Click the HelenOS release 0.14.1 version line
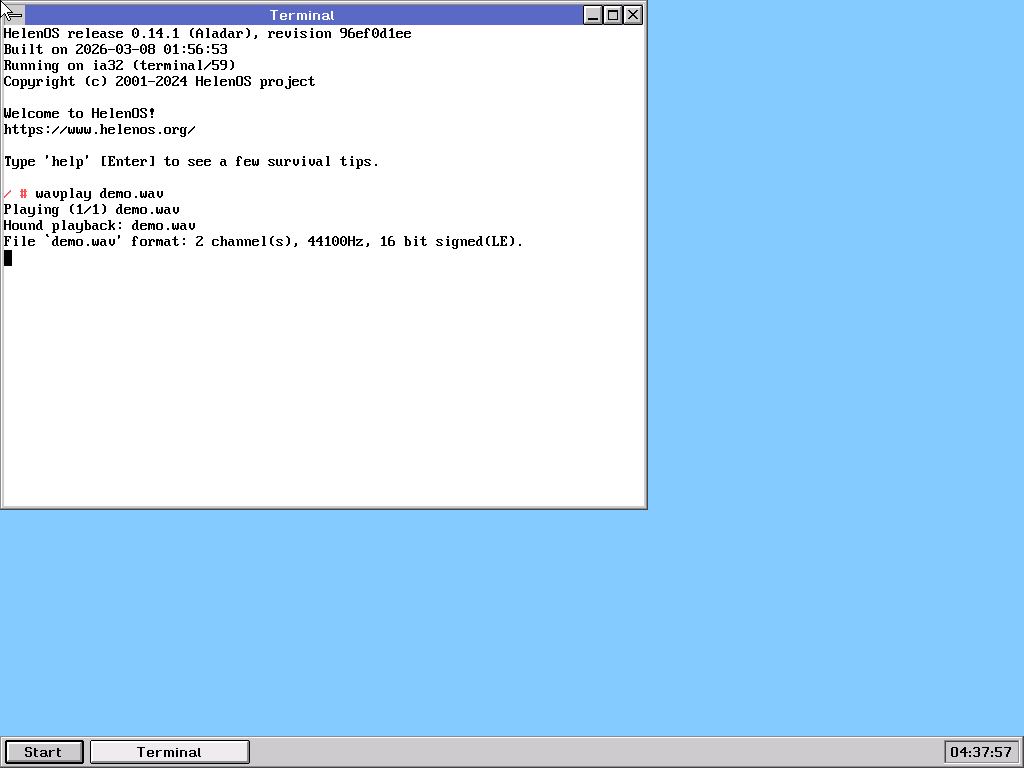 207,34
